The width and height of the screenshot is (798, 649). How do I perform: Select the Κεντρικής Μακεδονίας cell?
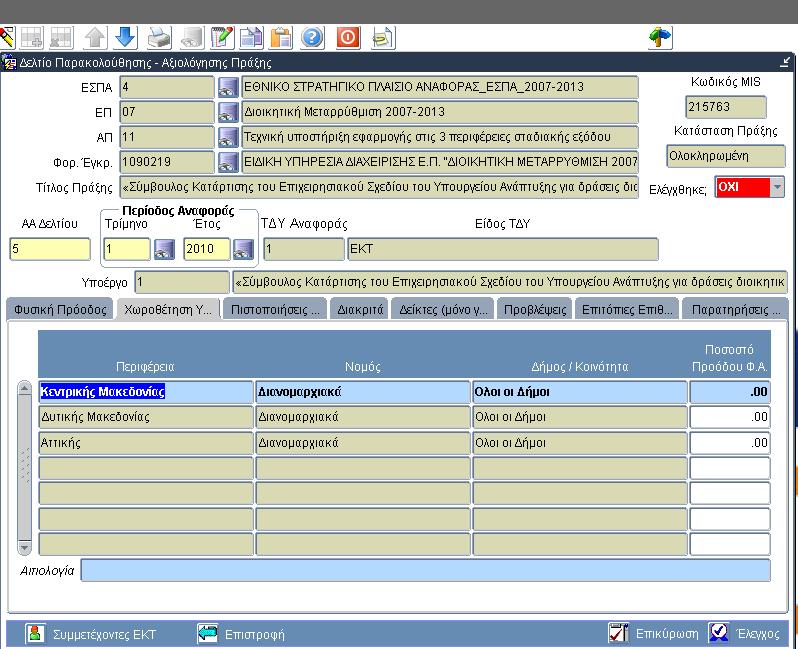click(x=146, y=391)
